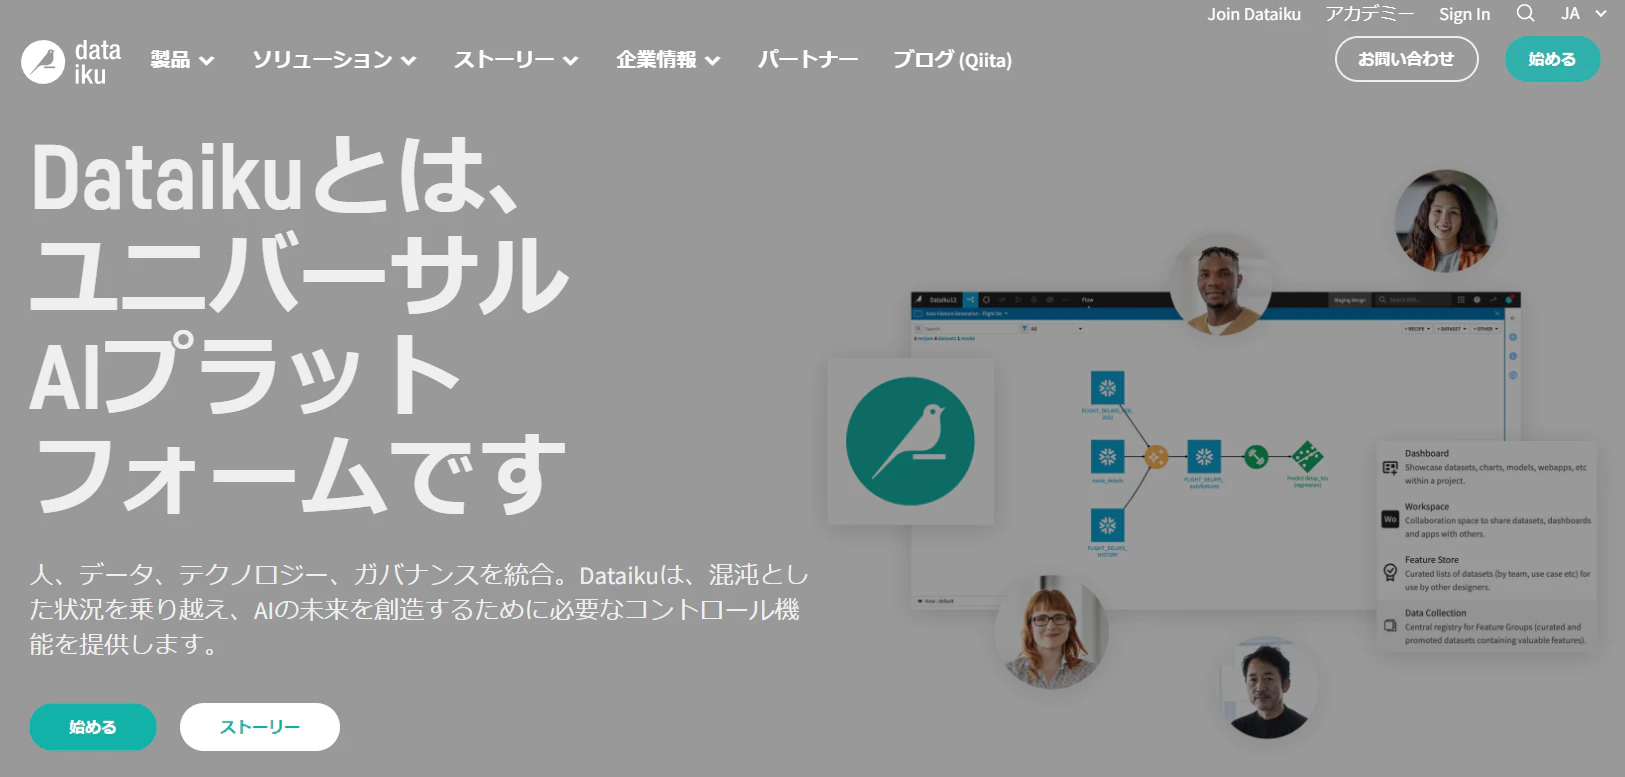The image size is (1625, 777).
Task: Open the JA language selector
Action: 1584,14
